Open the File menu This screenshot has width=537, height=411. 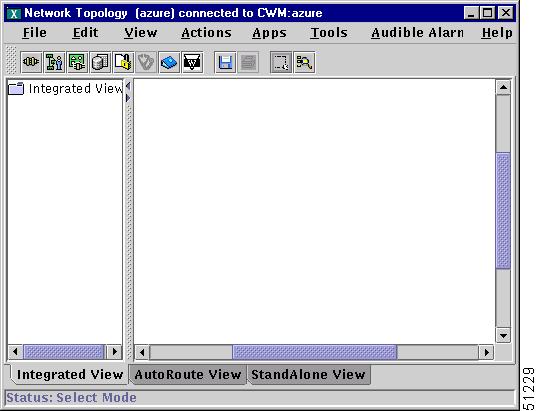point(35,33)
